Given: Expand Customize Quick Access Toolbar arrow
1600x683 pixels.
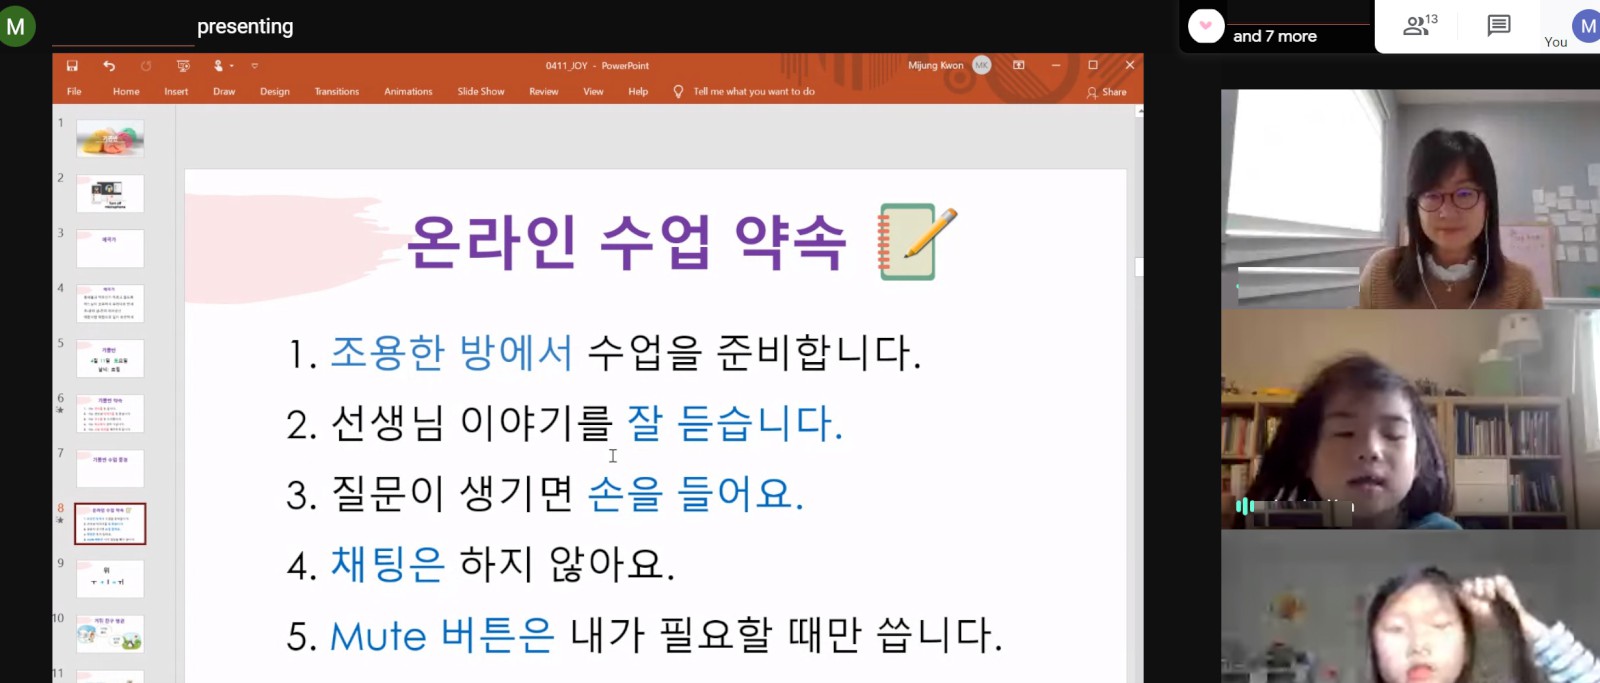Looking at the screenshot, I should pyautogui.click(x=255, y=66).
